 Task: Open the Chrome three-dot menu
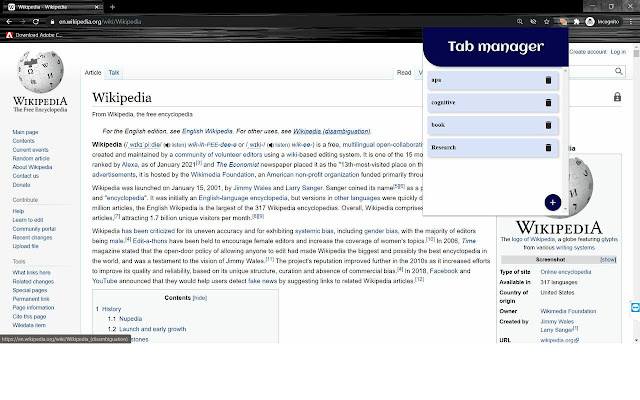tap(631, 22)
